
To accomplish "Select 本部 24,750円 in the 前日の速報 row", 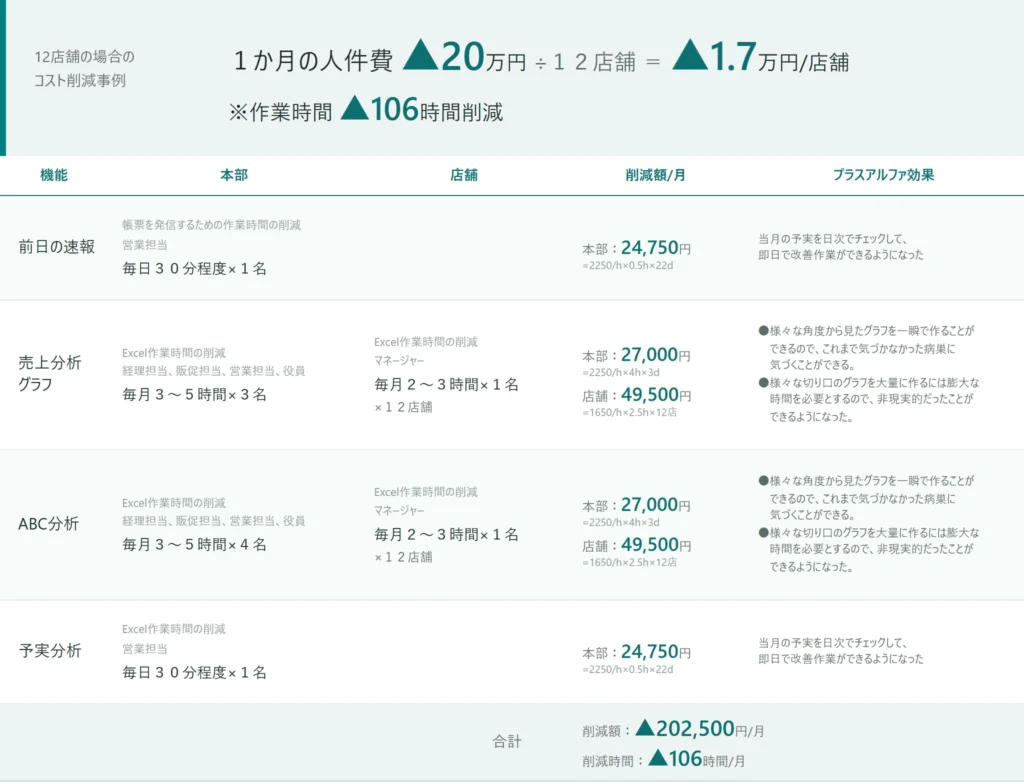I will (637, 248).
